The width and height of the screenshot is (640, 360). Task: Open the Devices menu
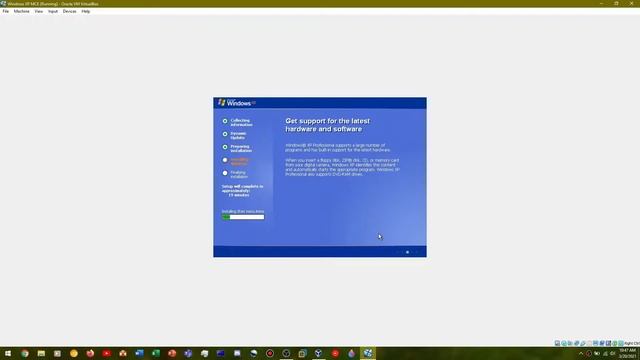(69, 11)
